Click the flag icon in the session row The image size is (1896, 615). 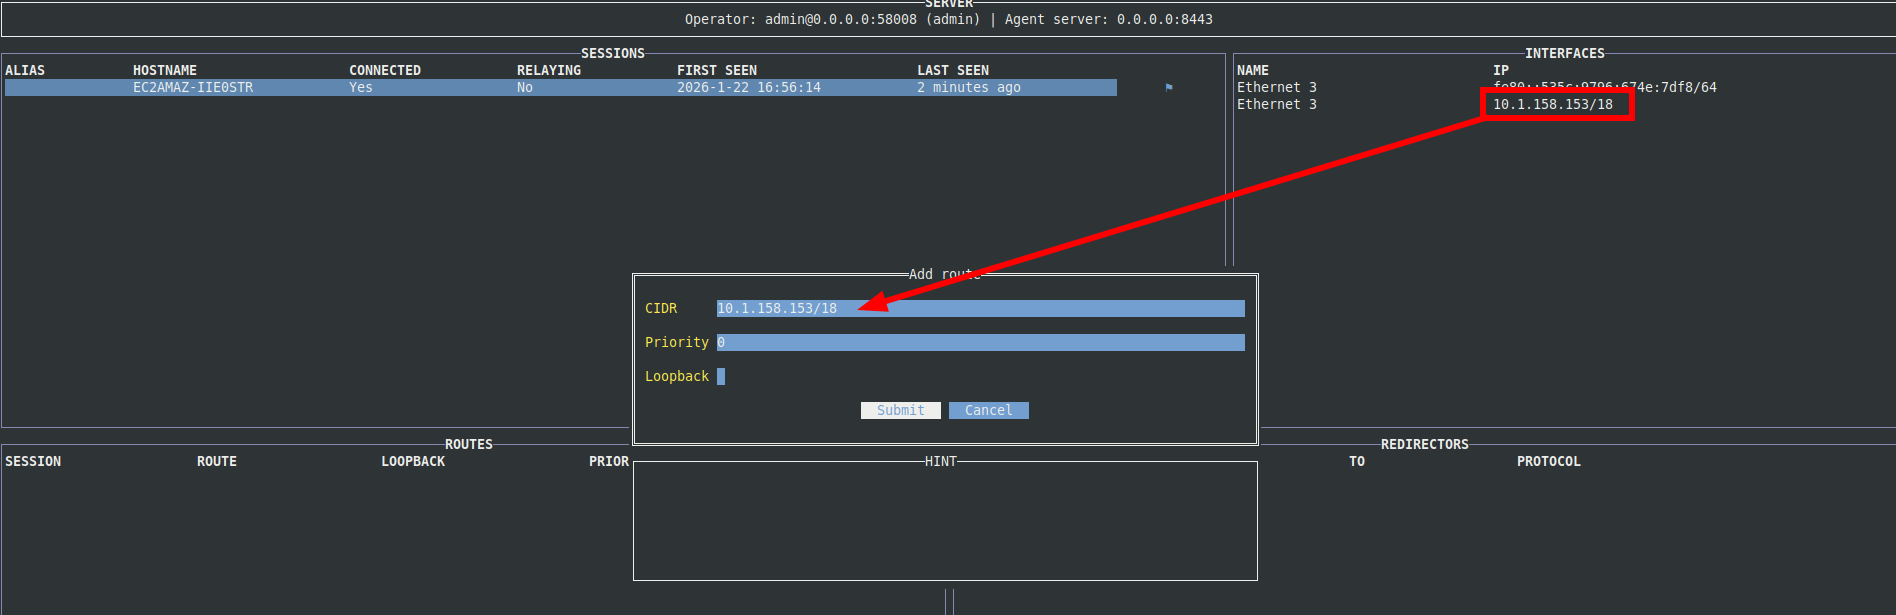coord(1168,88)
